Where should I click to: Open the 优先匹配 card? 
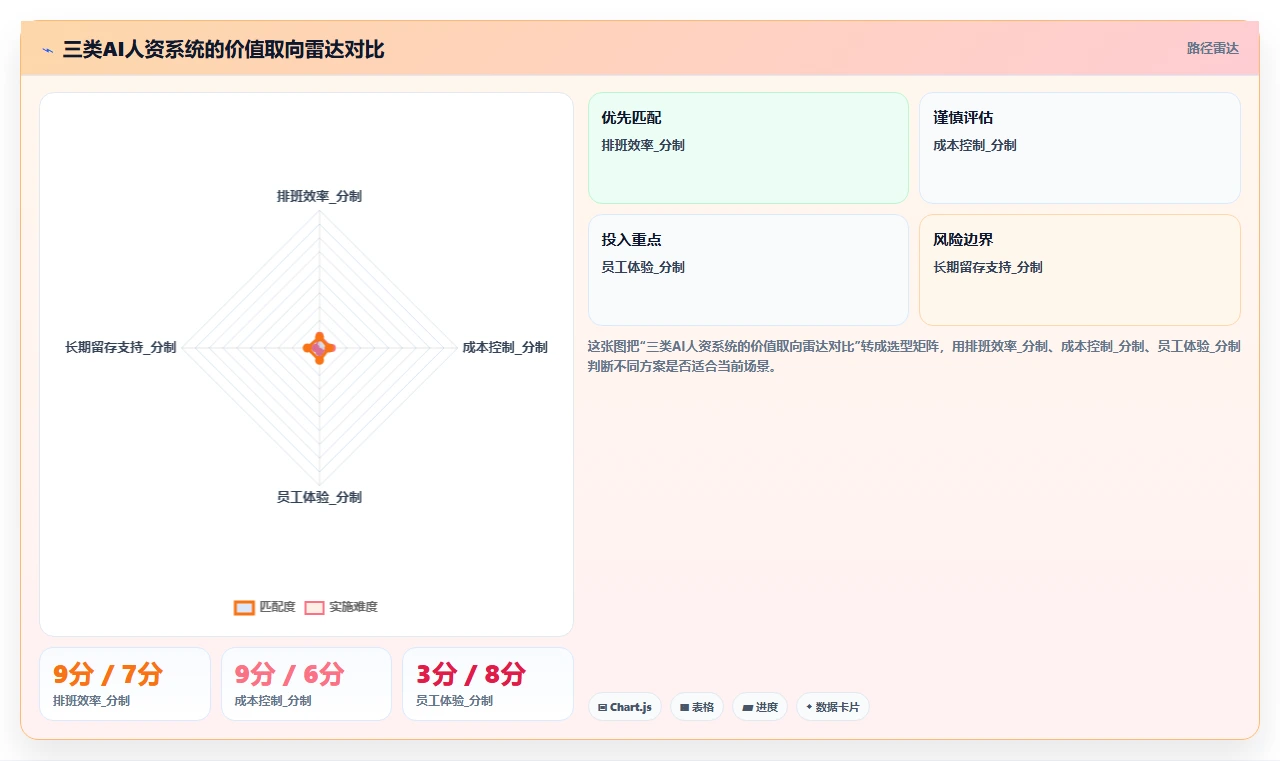(x=748, y=148)
